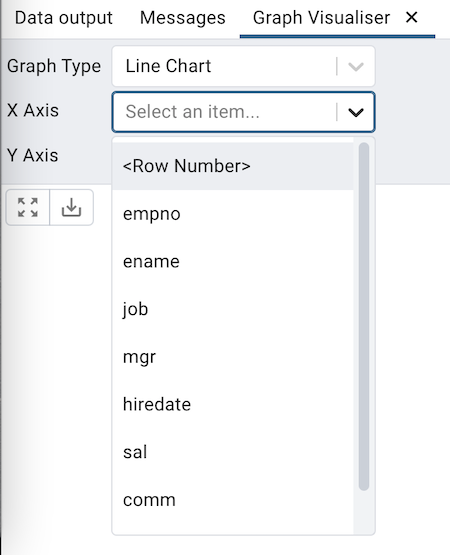The height and width of the screenshot is (555, 450).
Task: Pick the sal column option
Action: click(x=233, y=452)
